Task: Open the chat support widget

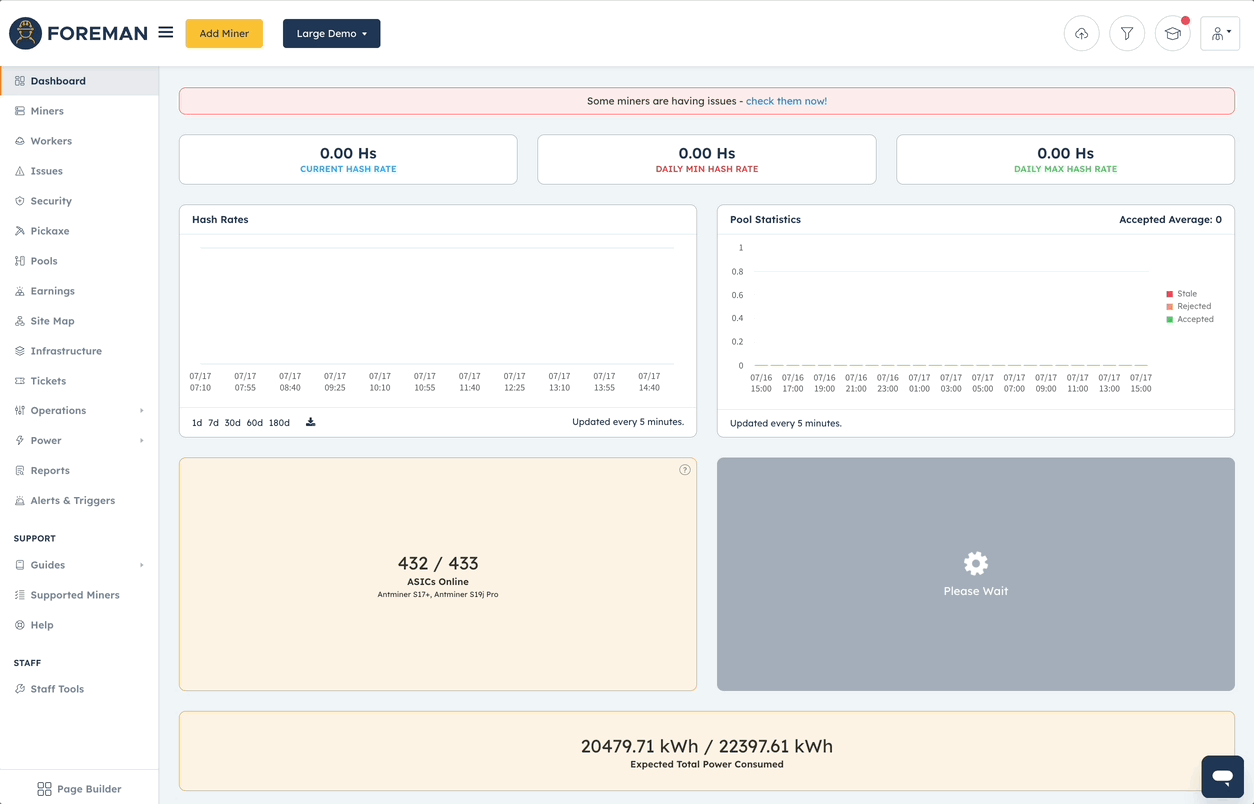Action: pyautogui.click(x=1222, y=776)
